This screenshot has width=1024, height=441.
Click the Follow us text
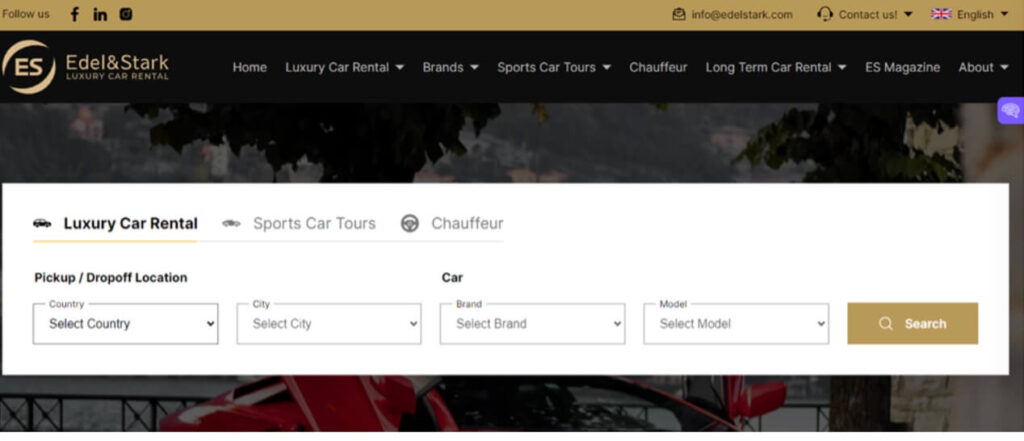pyautogui.click(x=25, y=14)
